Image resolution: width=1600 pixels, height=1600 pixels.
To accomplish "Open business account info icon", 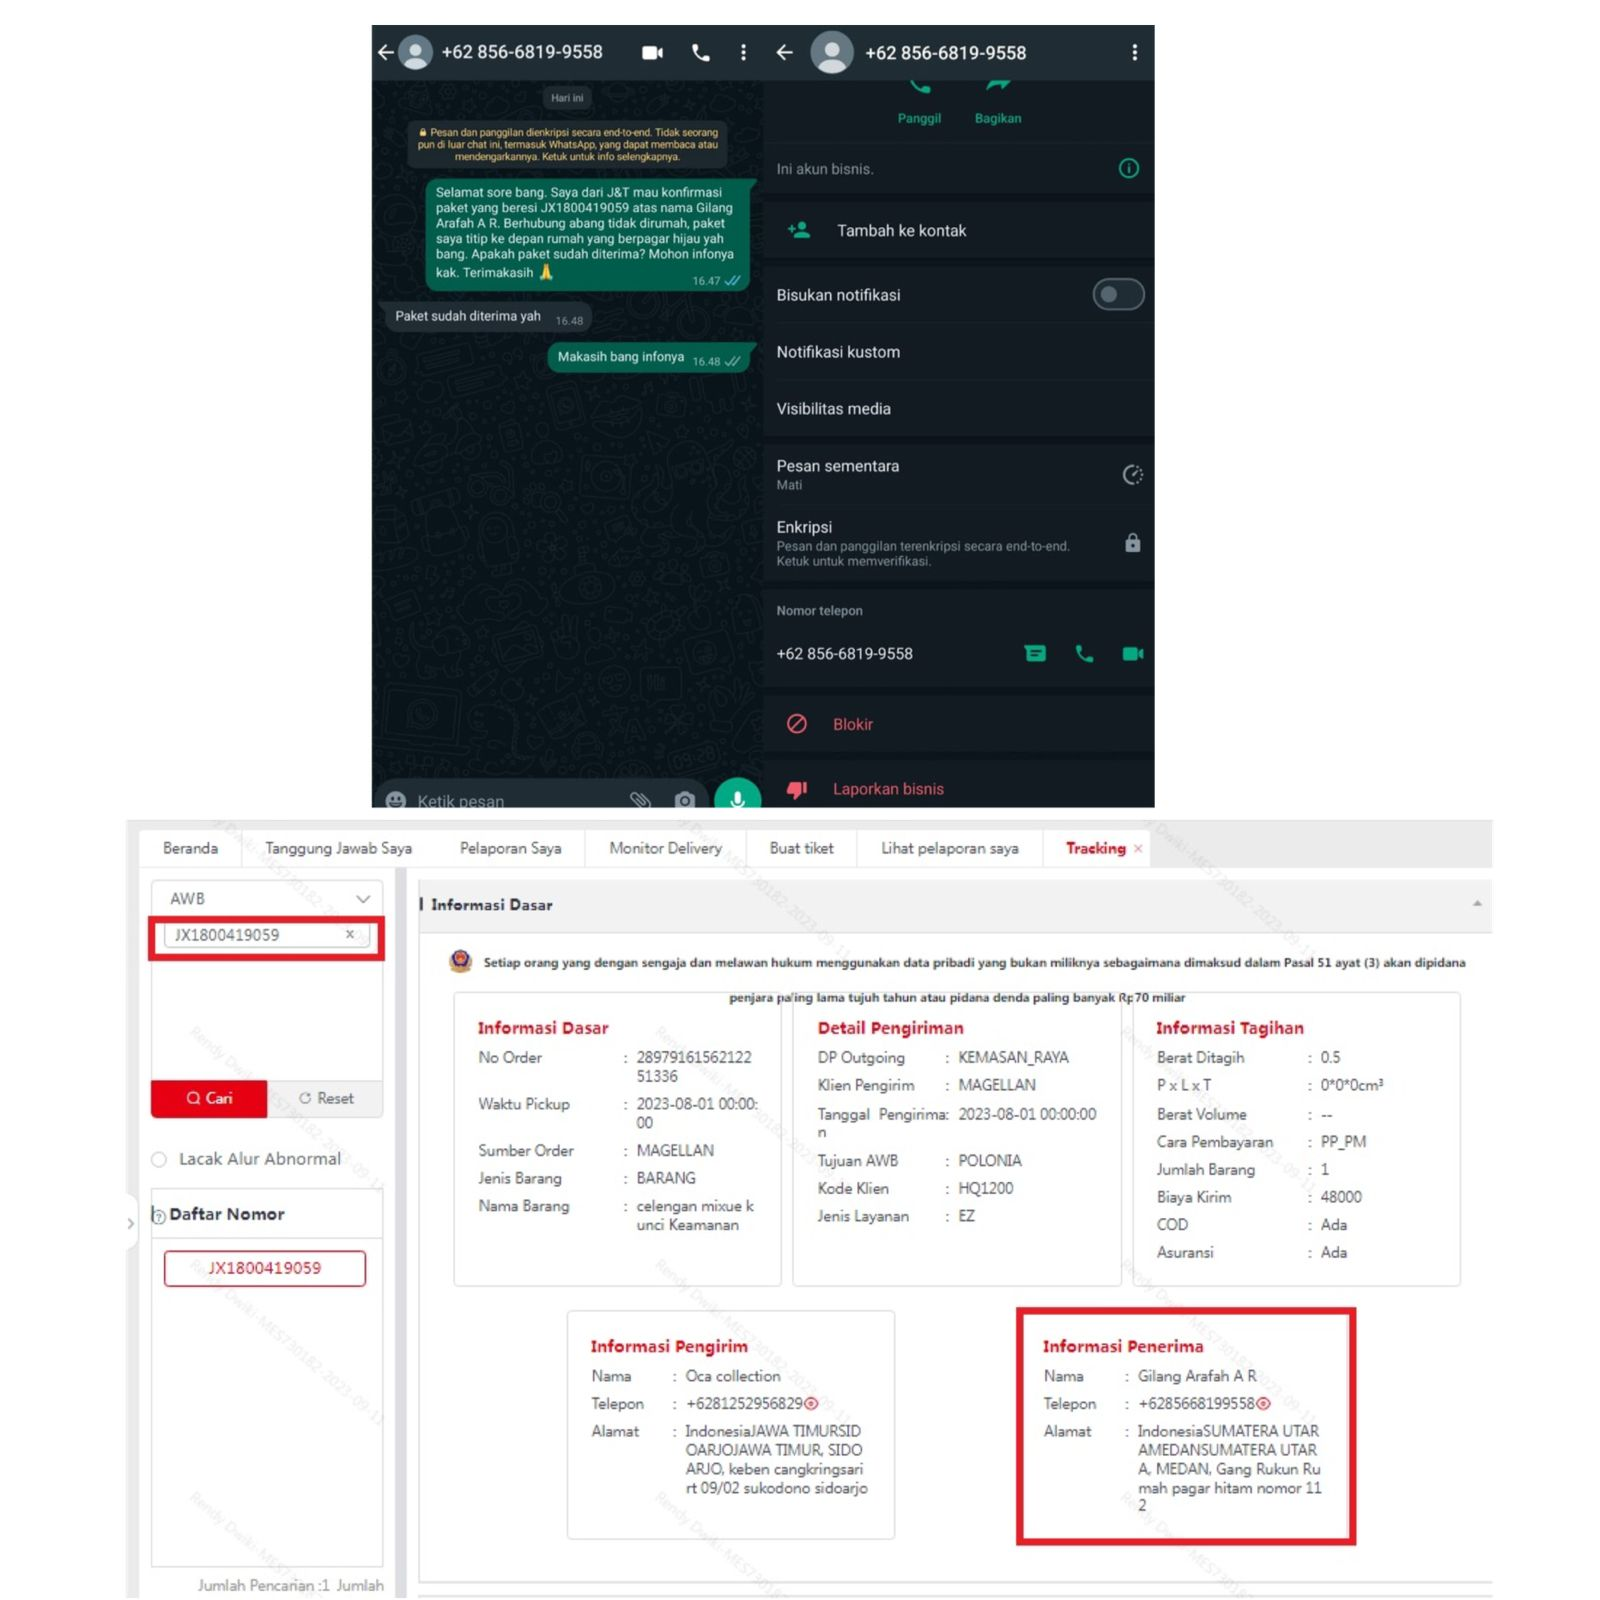I will point(1128,168).
